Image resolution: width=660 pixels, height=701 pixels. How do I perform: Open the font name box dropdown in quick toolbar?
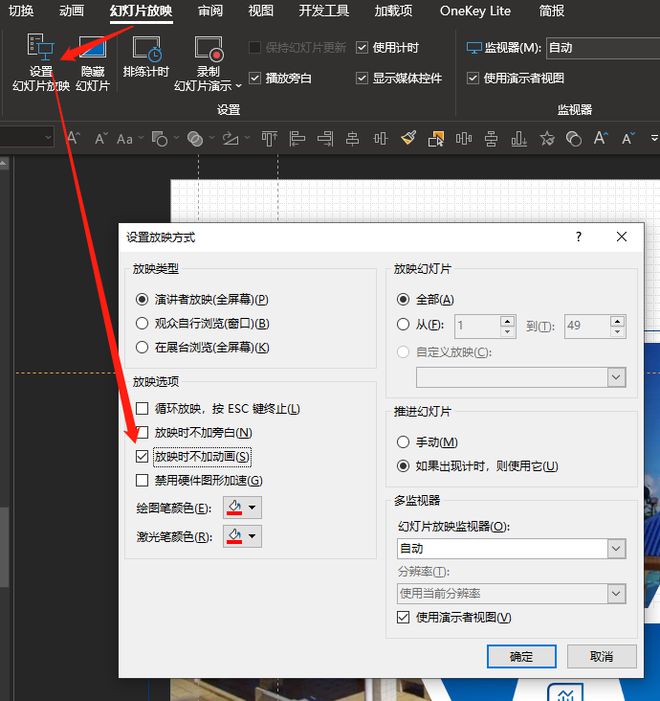[47, 138]
